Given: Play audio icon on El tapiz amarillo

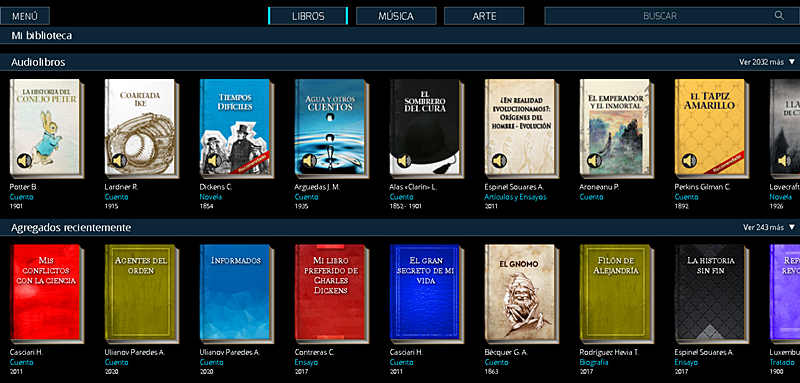Looking at the screenshot, I should (689, 161).
